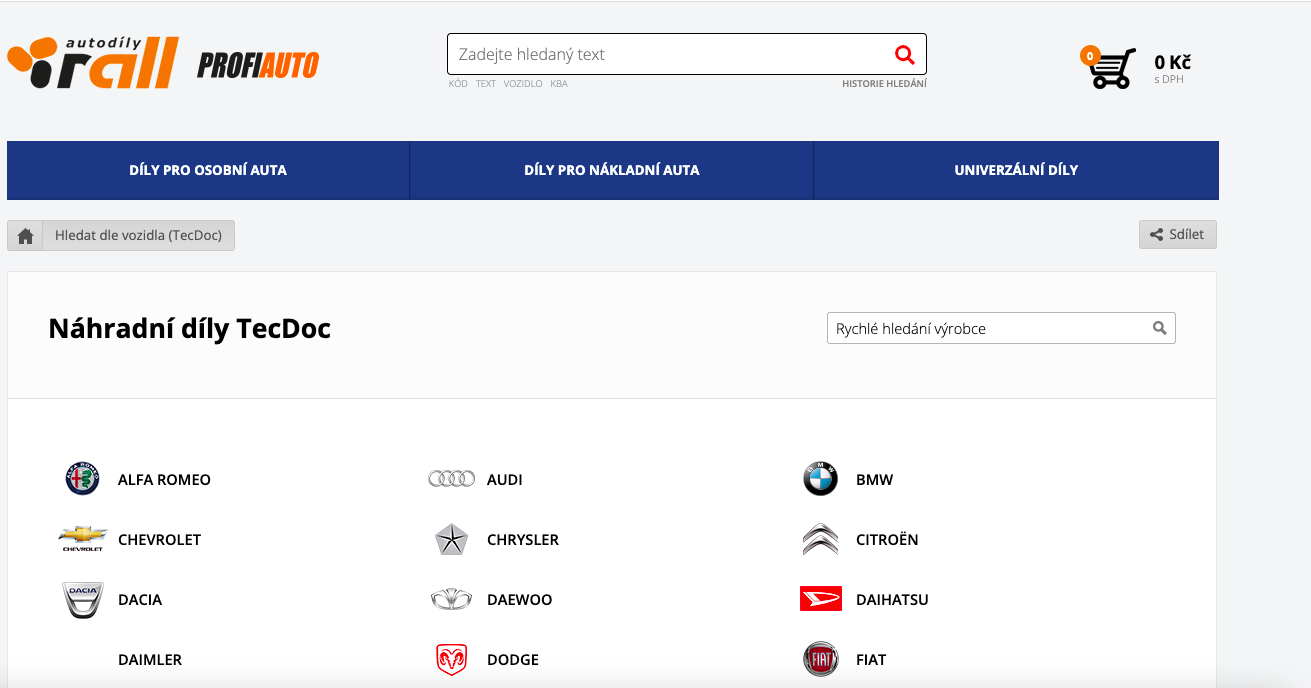Viewport: 1311px width, 688px height.
Task: Click the Audi rings logo
Action: [x=451, y=479]
